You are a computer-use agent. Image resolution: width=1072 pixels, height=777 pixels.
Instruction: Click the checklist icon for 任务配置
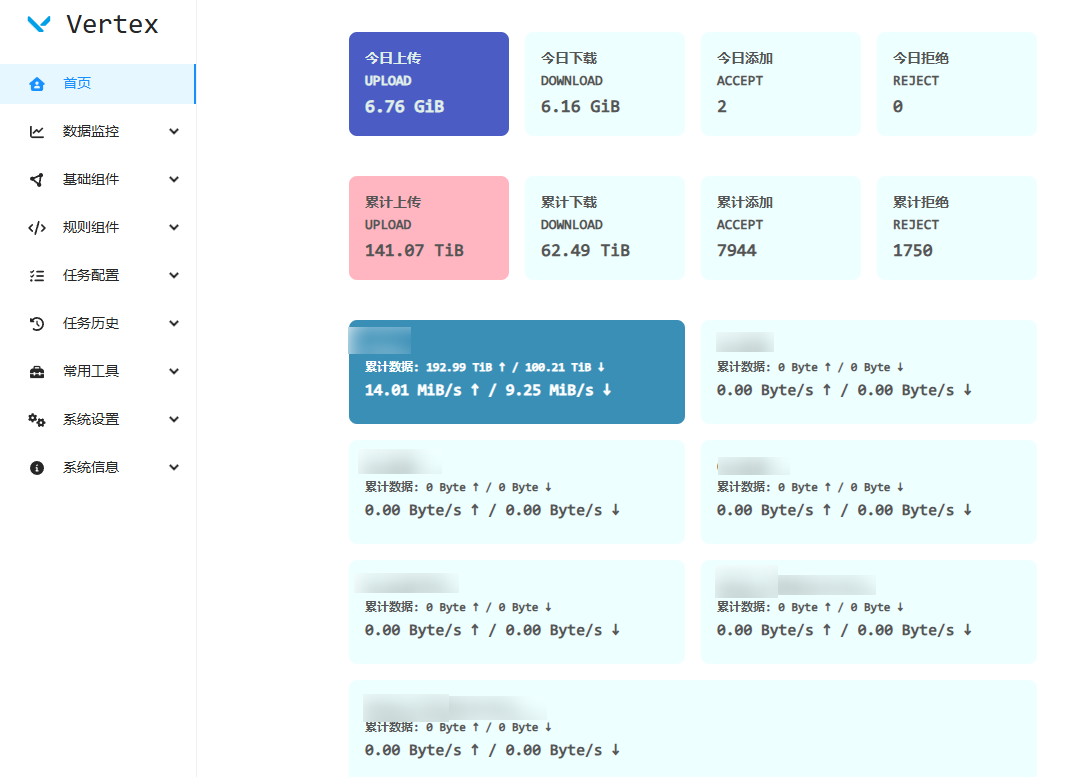point(37,276)
